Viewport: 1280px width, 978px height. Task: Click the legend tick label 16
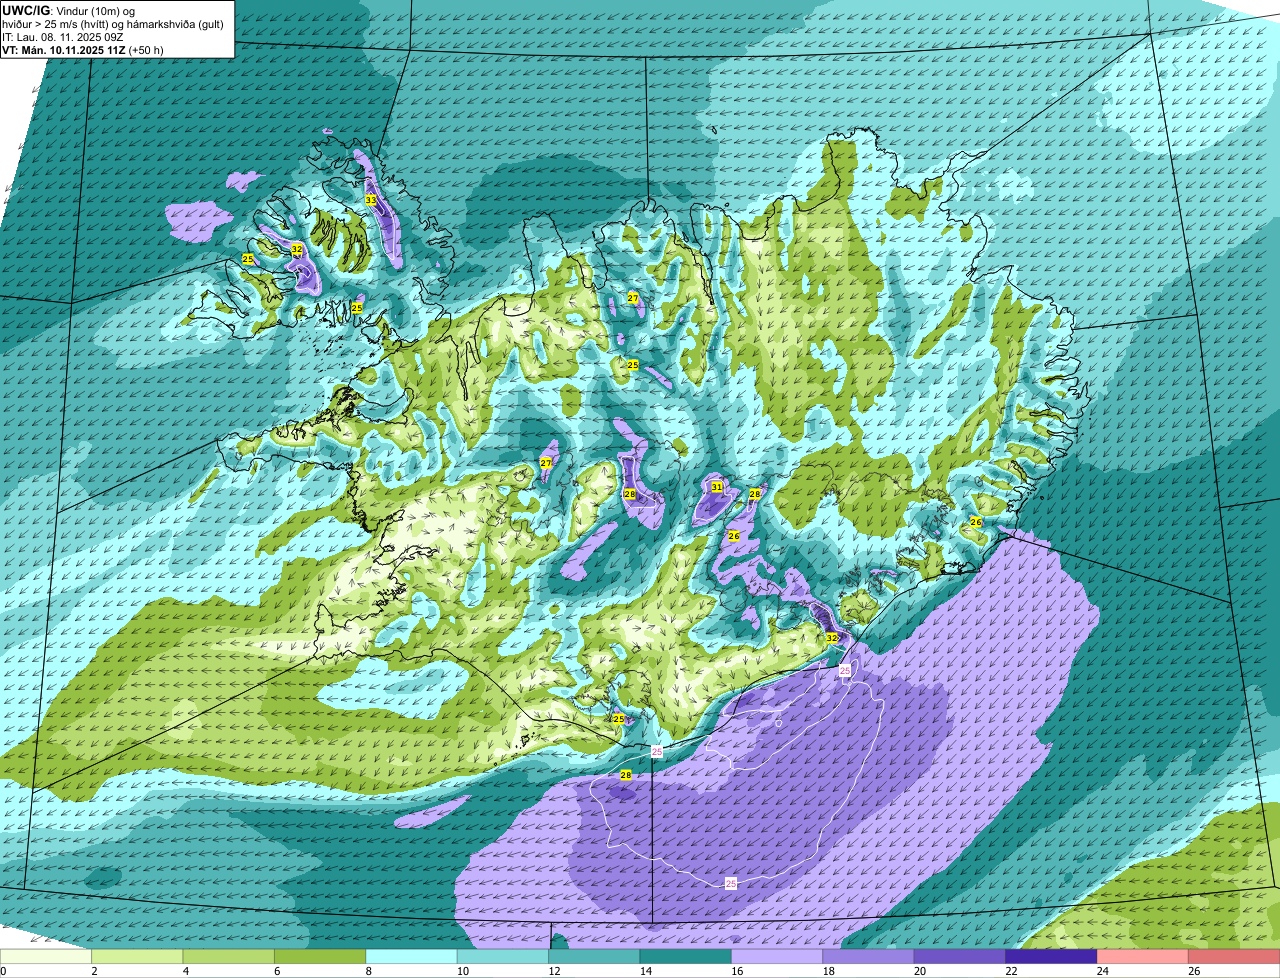point(736,971)
